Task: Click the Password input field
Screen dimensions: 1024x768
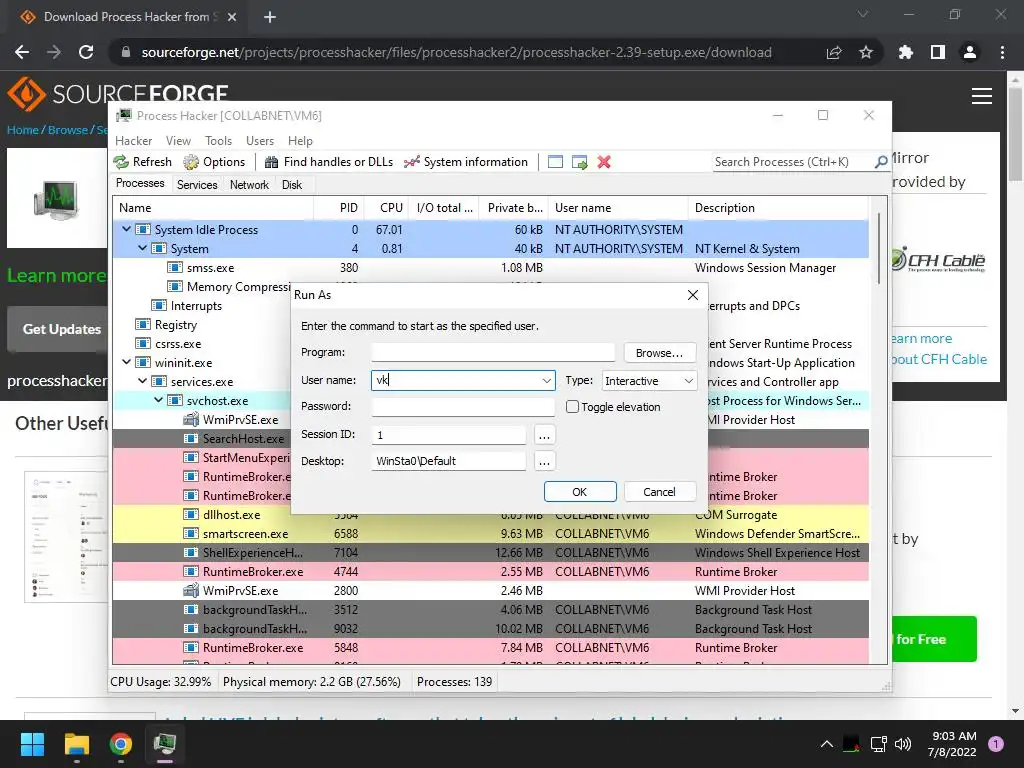Action: click(x=463, y=406)
